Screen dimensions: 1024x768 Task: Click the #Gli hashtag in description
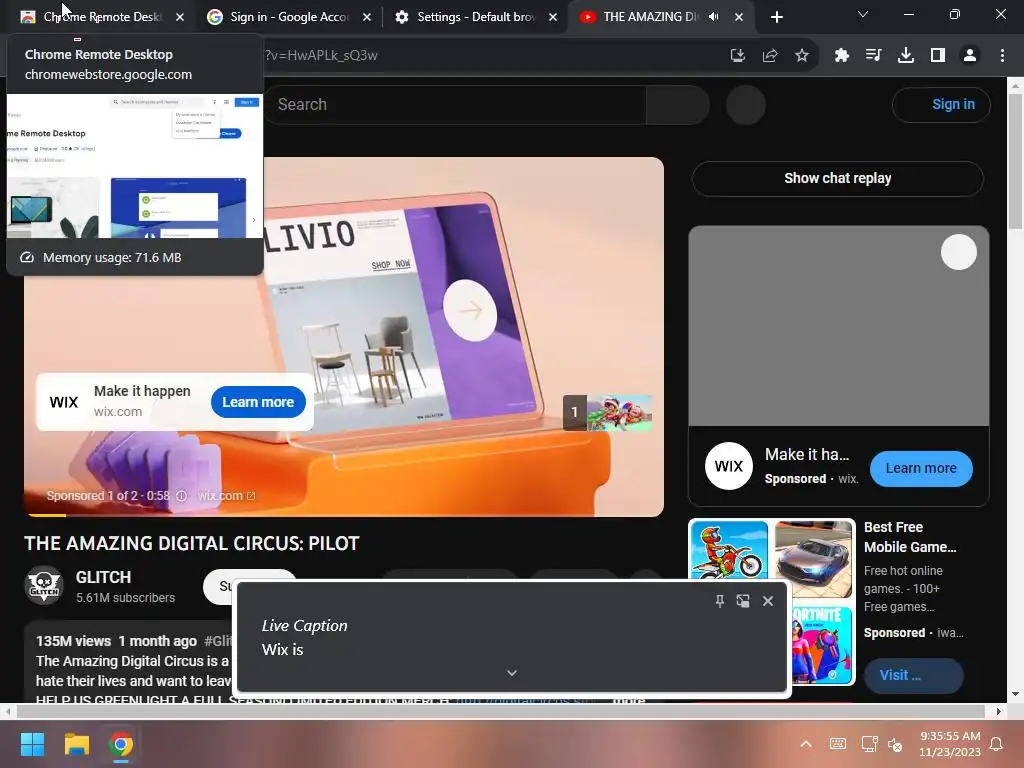tap(218, 641)
